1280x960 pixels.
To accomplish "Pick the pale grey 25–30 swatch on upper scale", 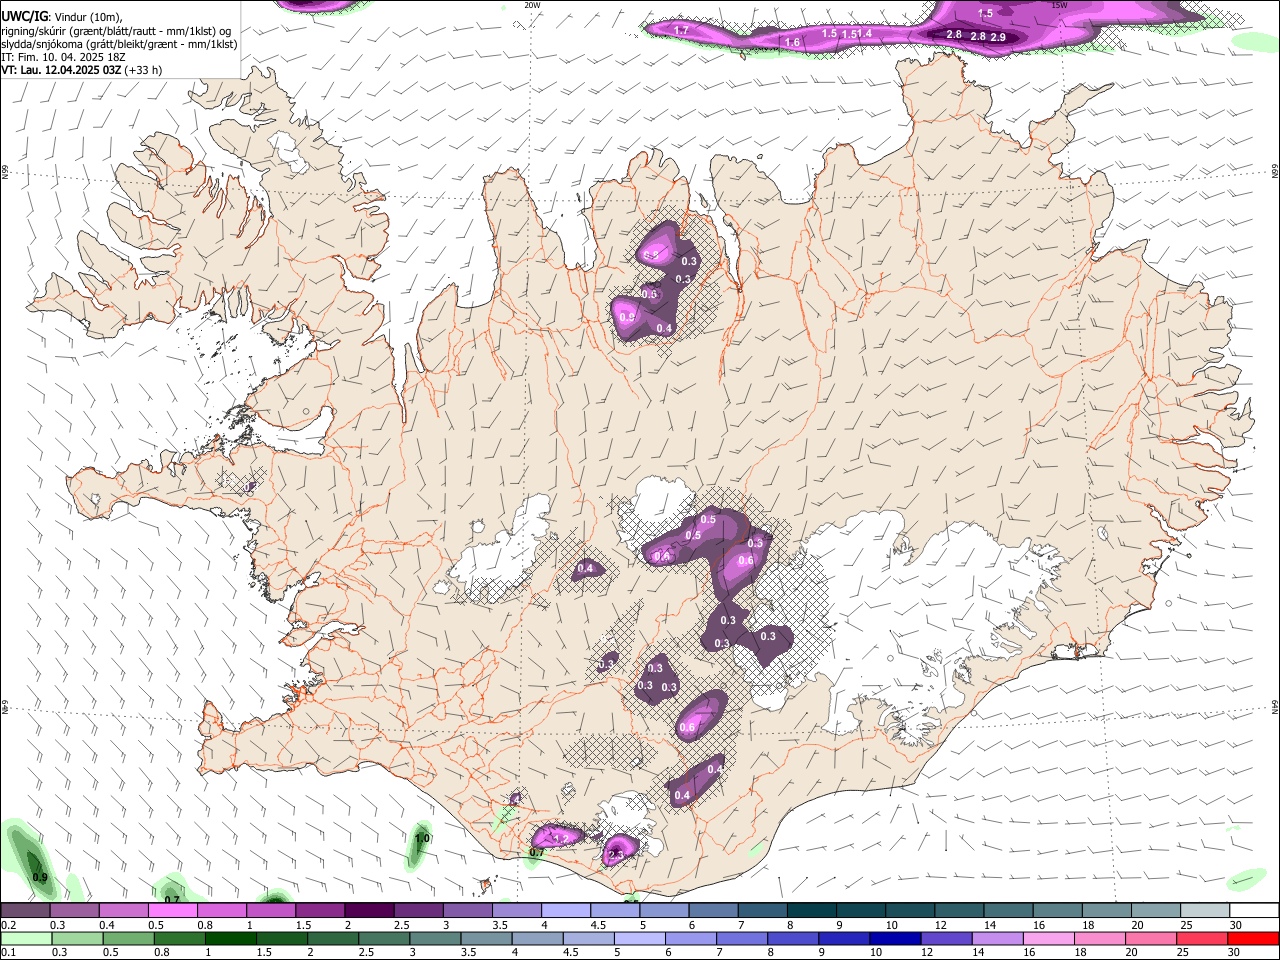I will tap(1205, 910).
